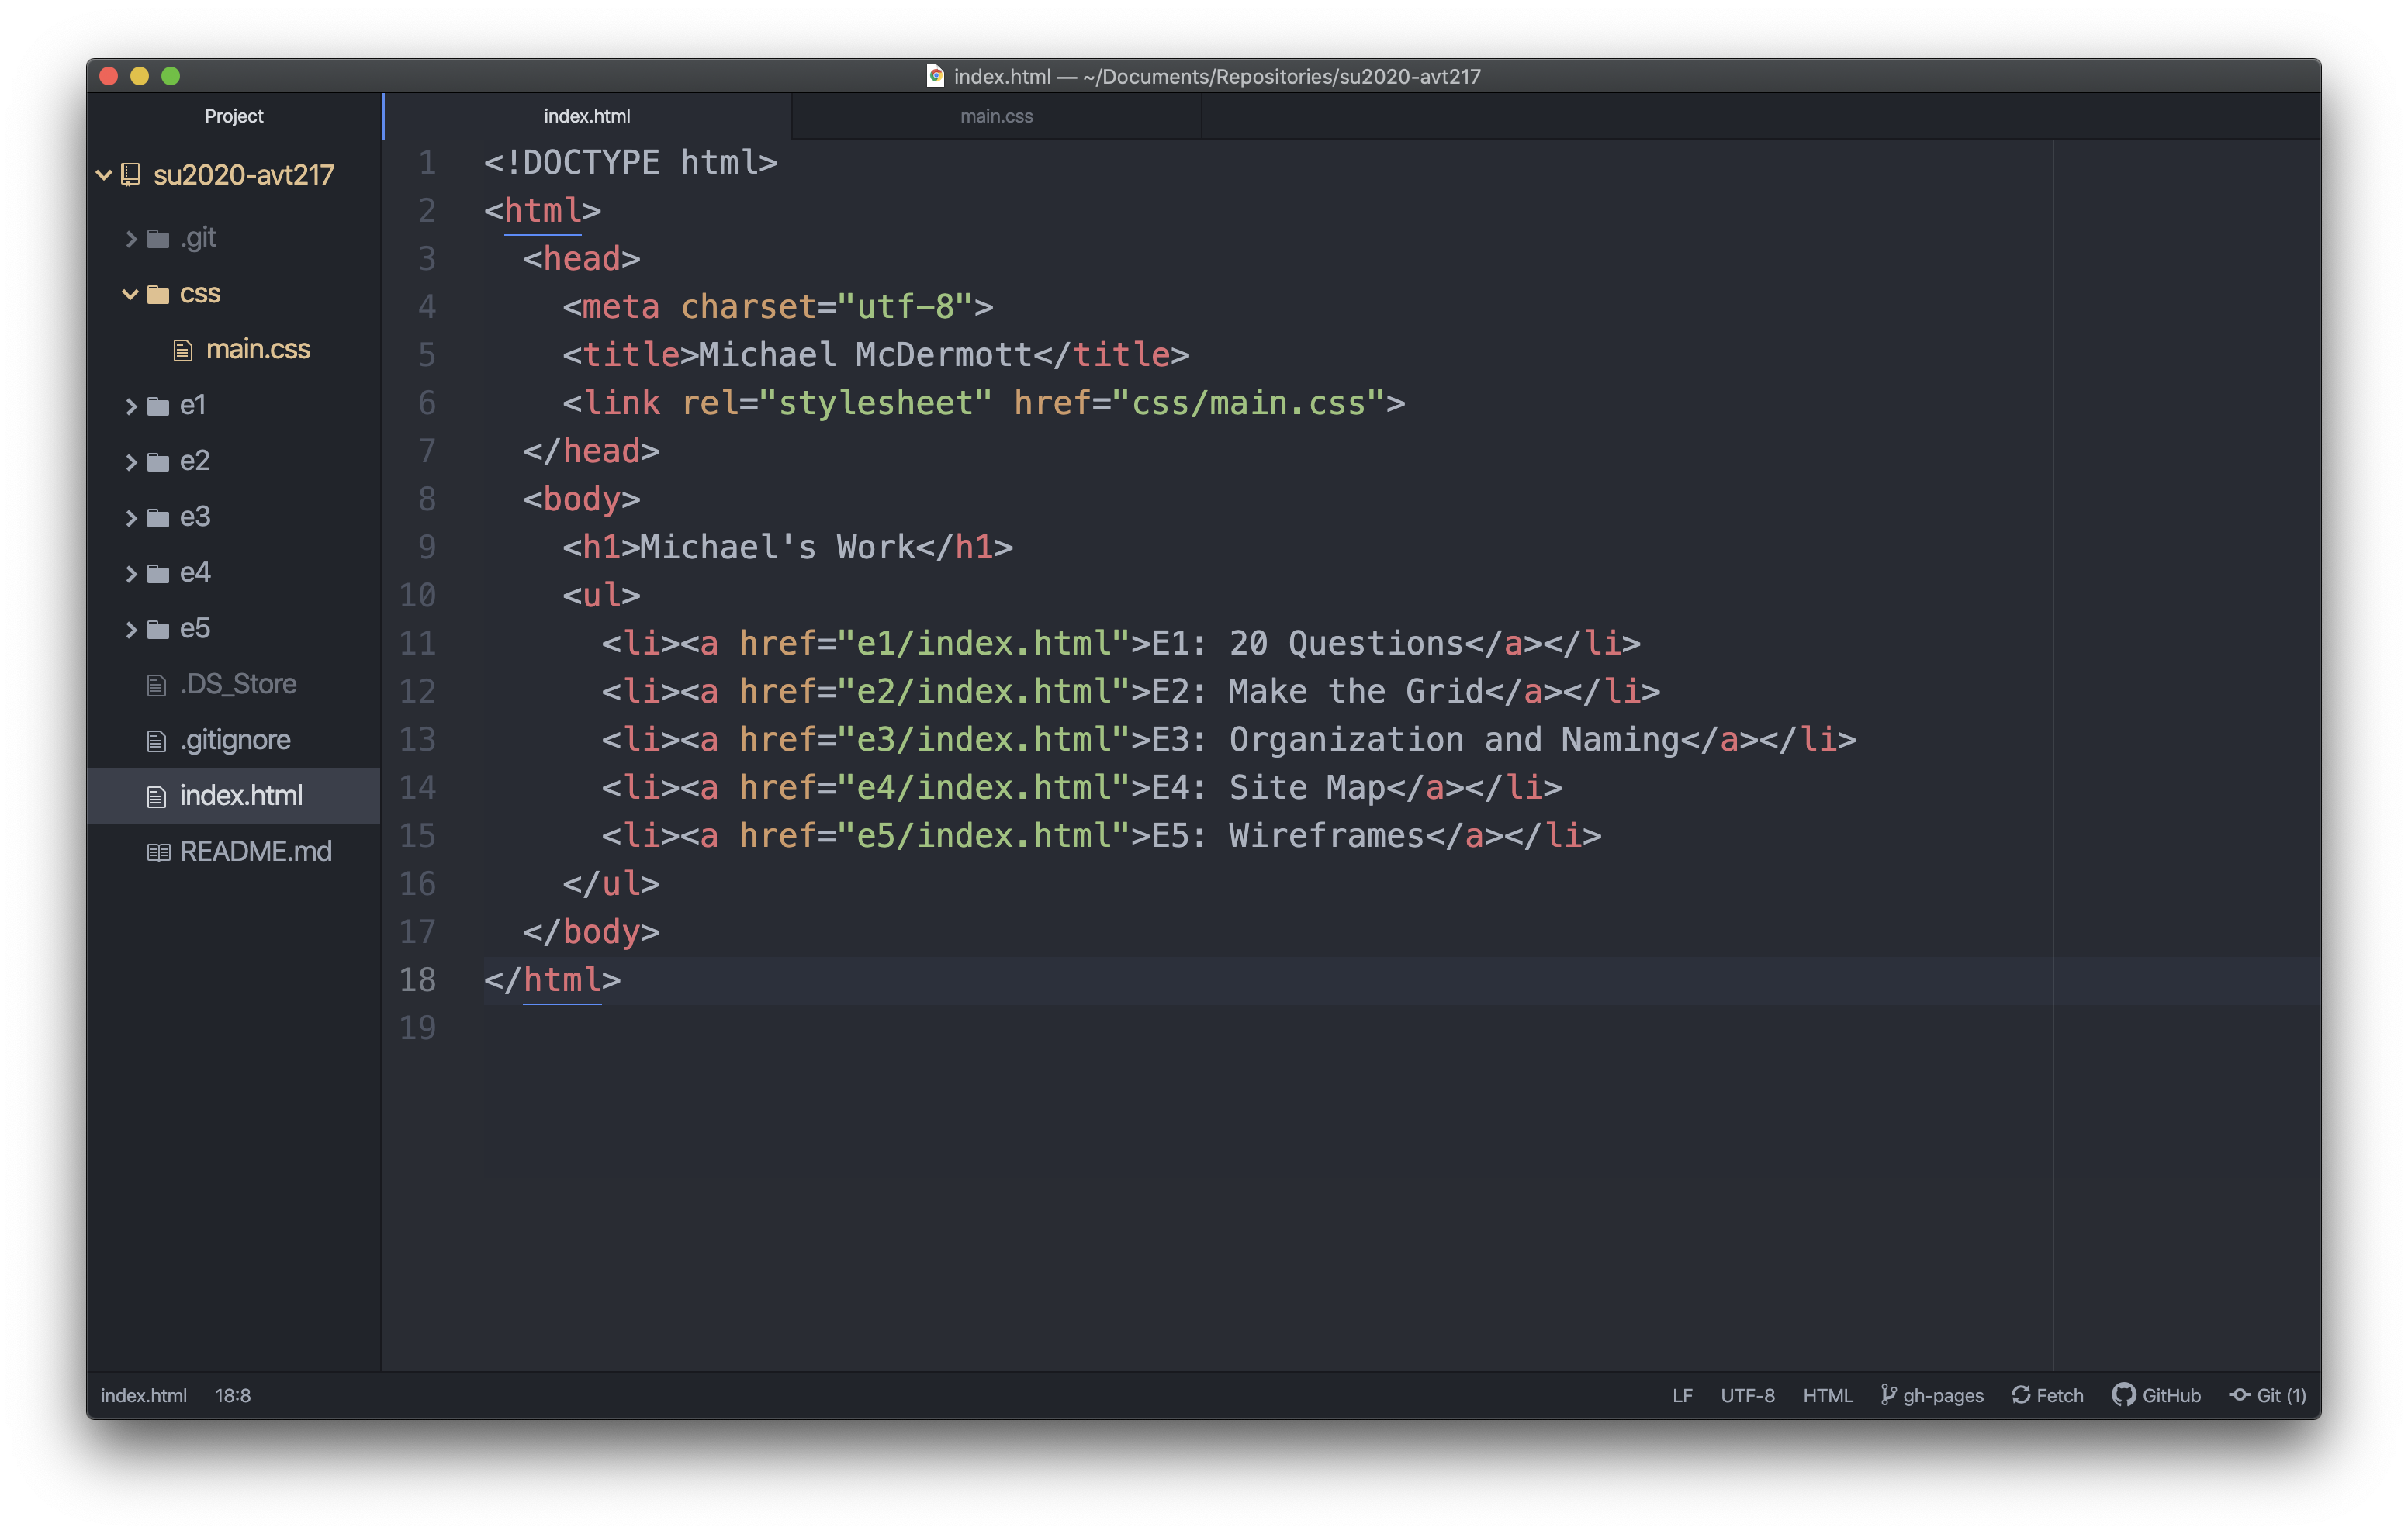Screen dimensions: 2408x1534
Task: Open the UTF-8 encoding selector
Action: (1747, 1395)
